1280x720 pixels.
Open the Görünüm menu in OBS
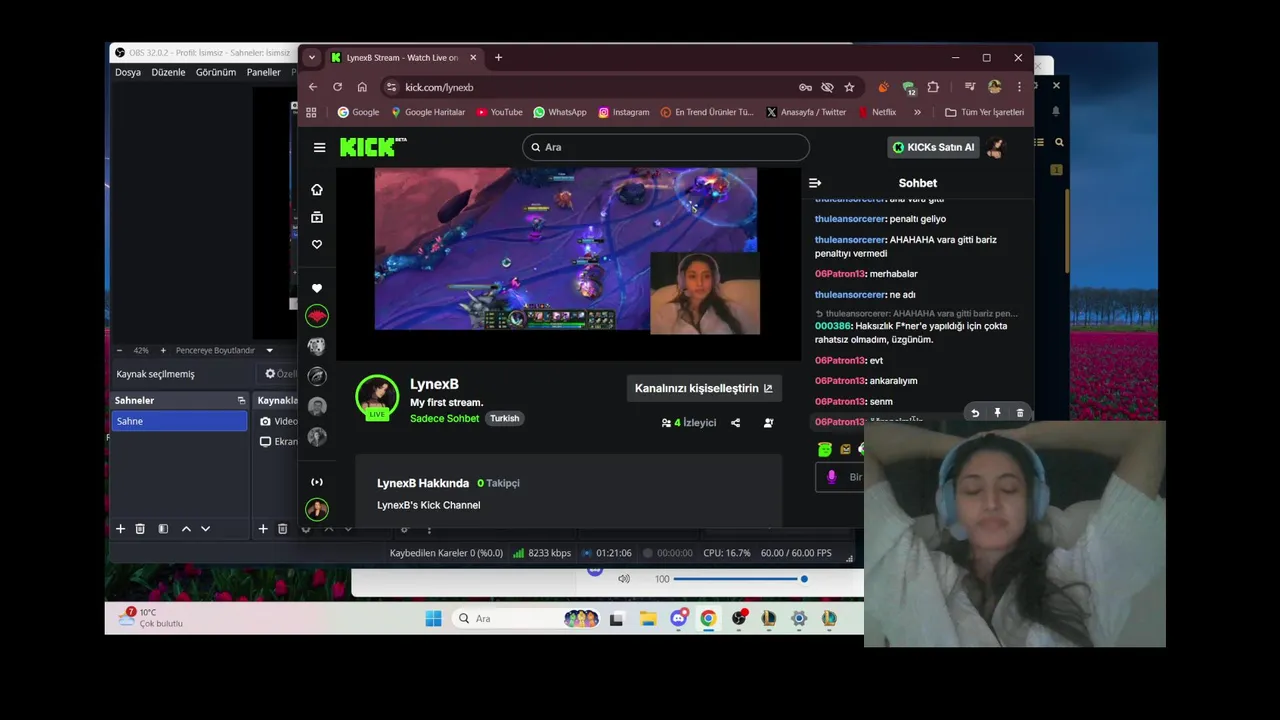point(216,72)
